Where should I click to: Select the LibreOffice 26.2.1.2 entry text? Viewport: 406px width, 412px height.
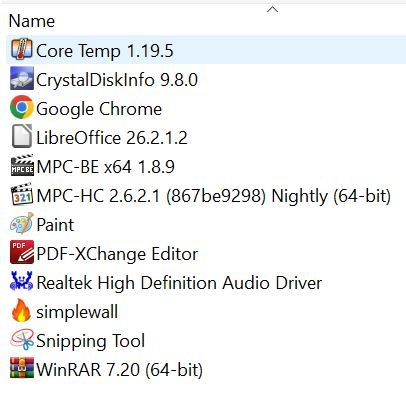[x=112, y=138]
